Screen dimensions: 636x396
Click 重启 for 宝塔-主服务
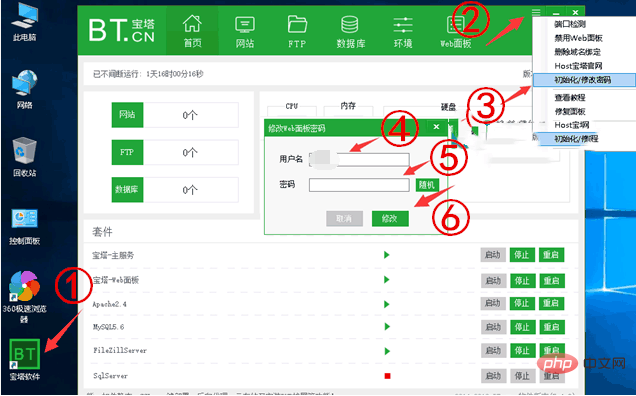tap(551, 255)
